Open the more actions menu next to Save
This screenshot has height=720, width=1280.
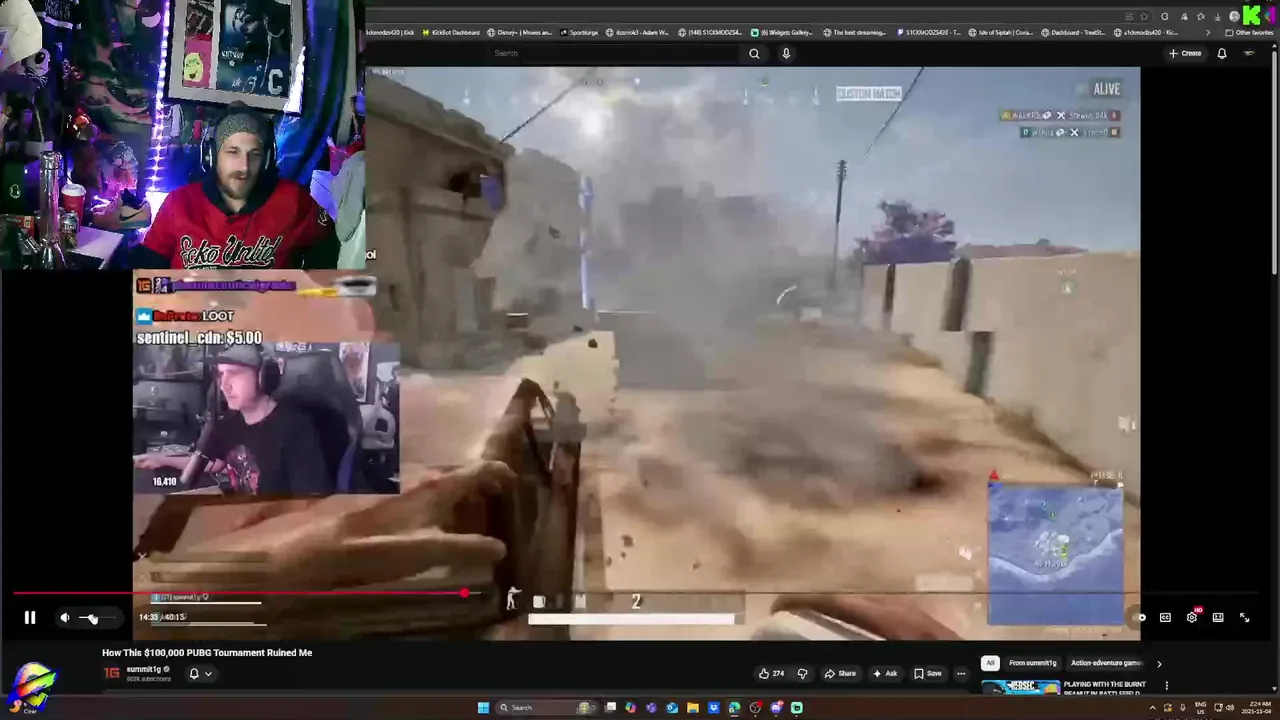click(961, 673)
